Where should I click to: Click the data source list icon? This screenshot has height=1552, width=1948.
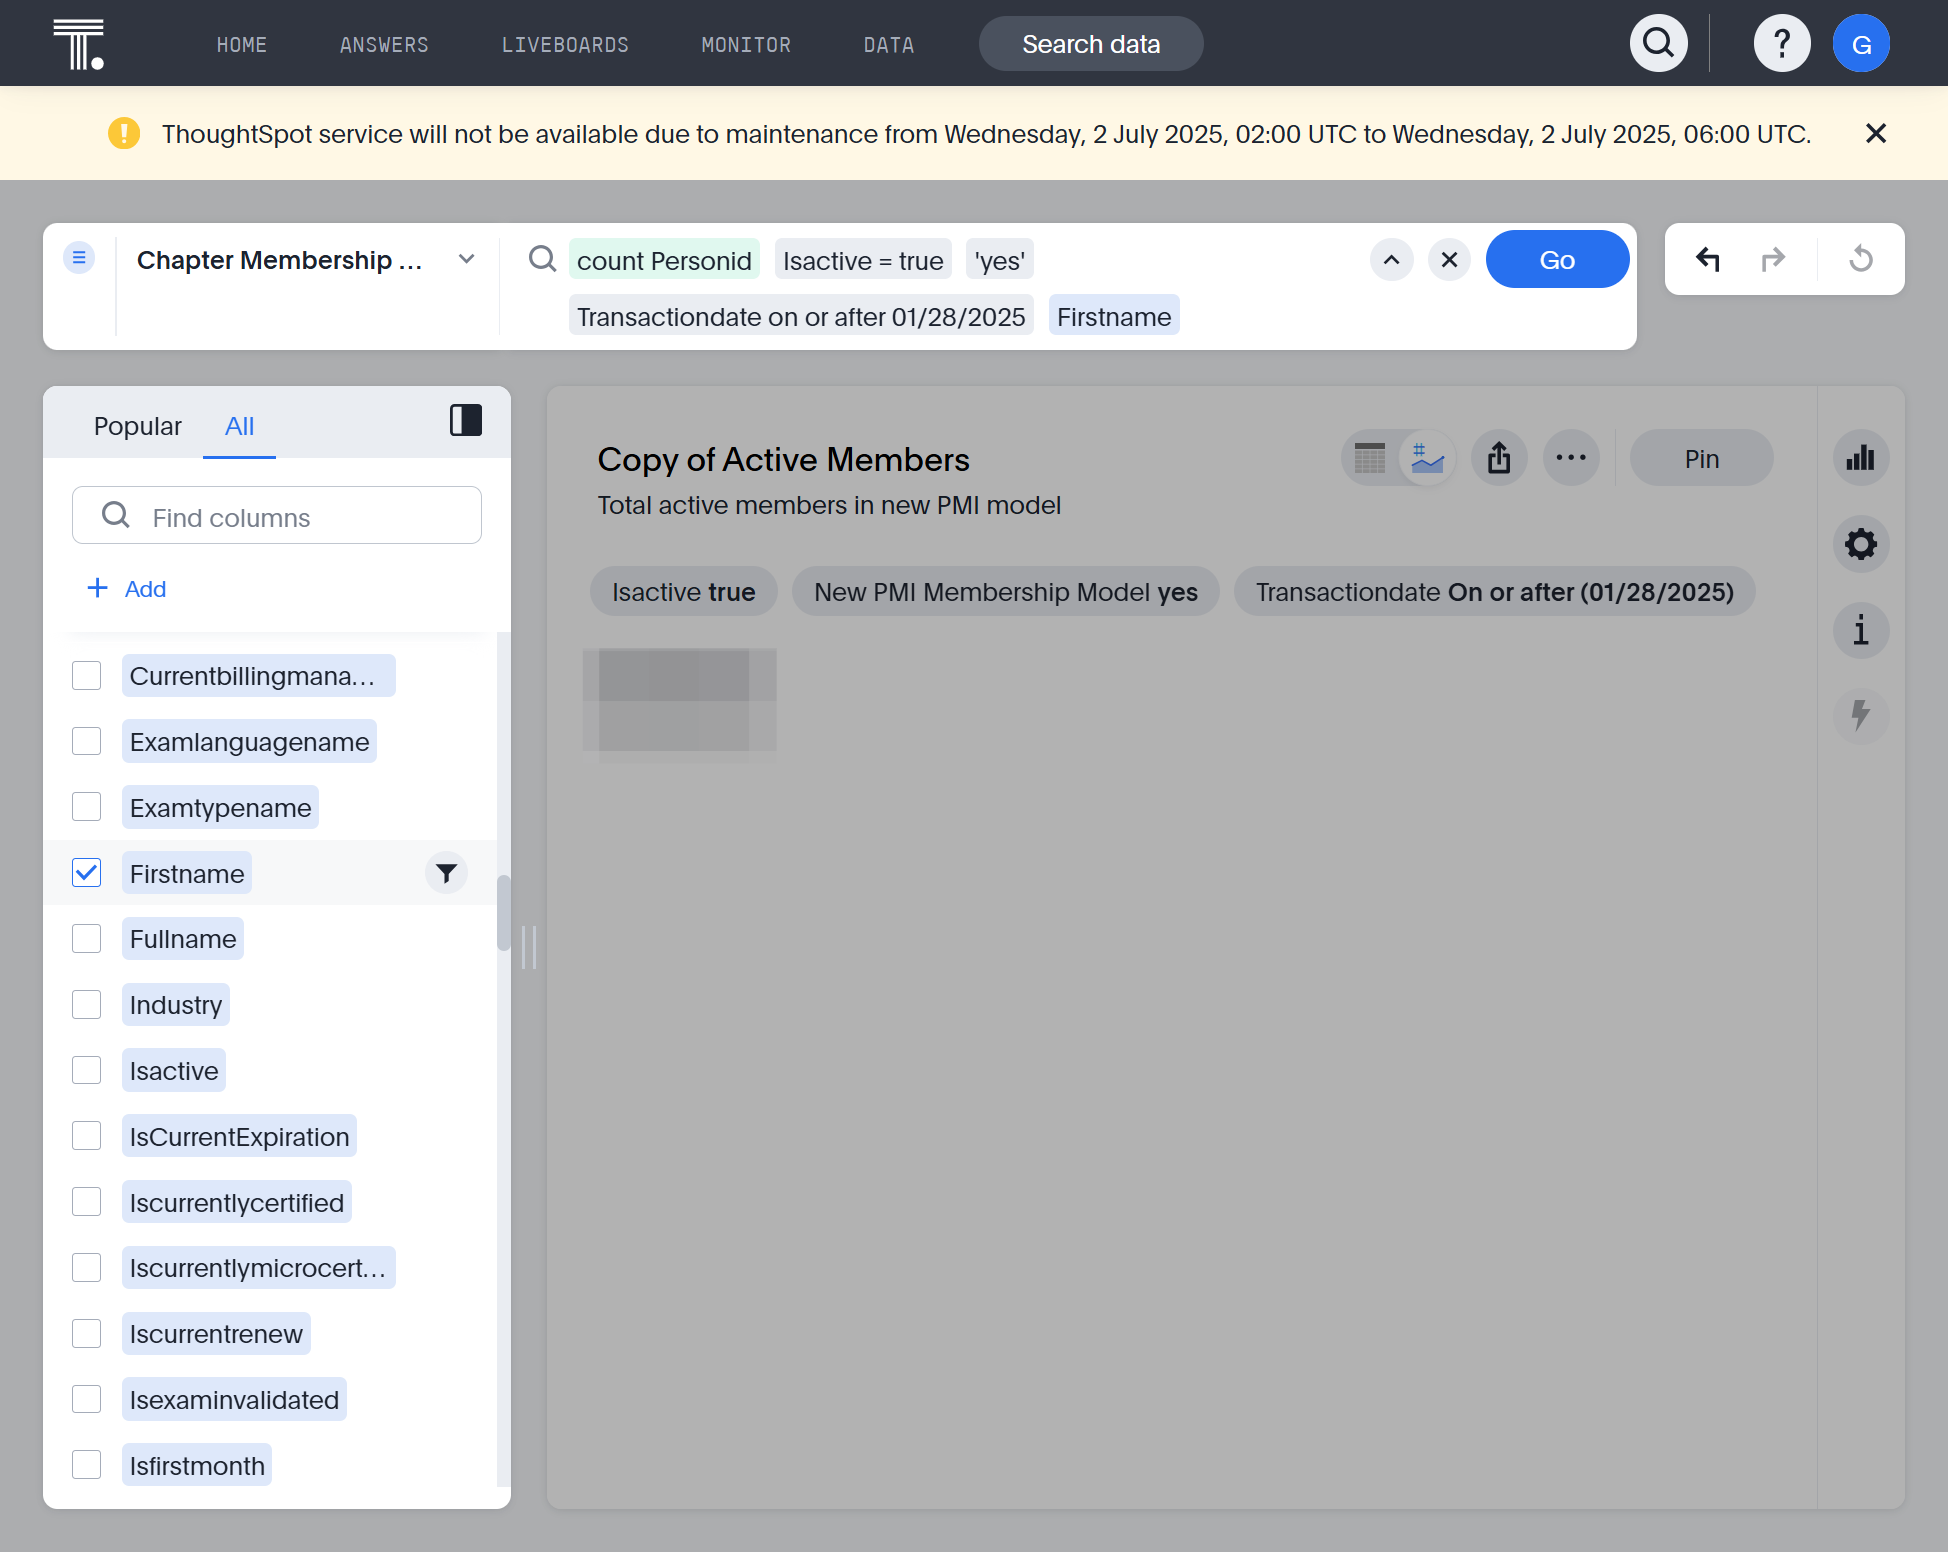pyautogui.click(x=79, y=258)
